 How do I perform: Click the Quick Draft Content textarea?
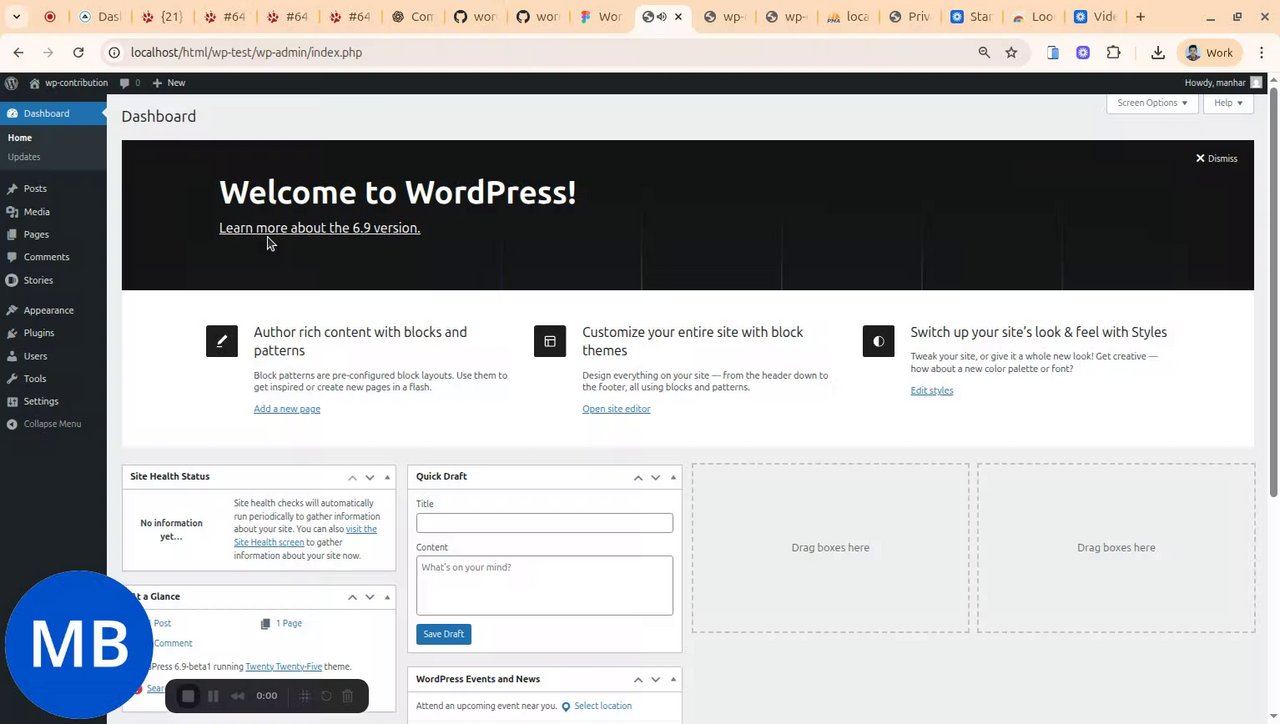[544, 585]
